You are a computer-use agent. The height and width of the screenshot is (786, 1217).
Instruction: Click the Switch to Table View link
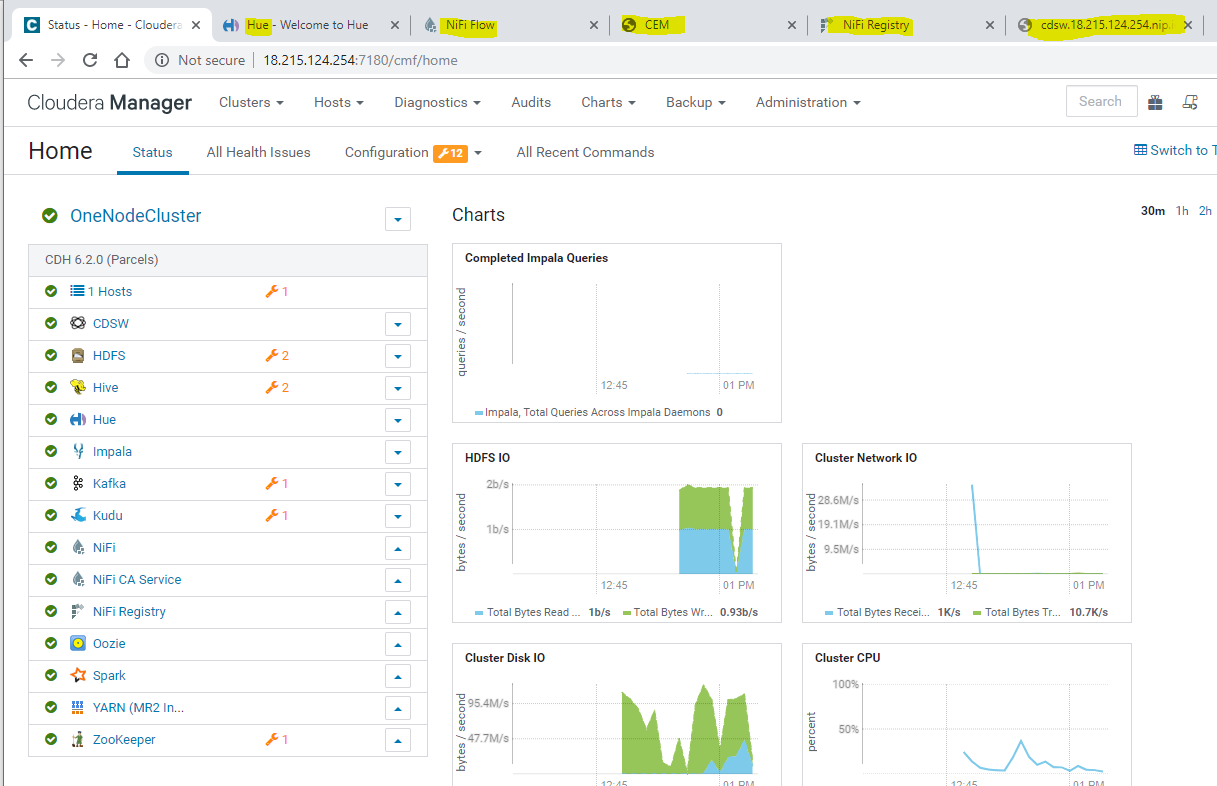[x=1175, y=150]
